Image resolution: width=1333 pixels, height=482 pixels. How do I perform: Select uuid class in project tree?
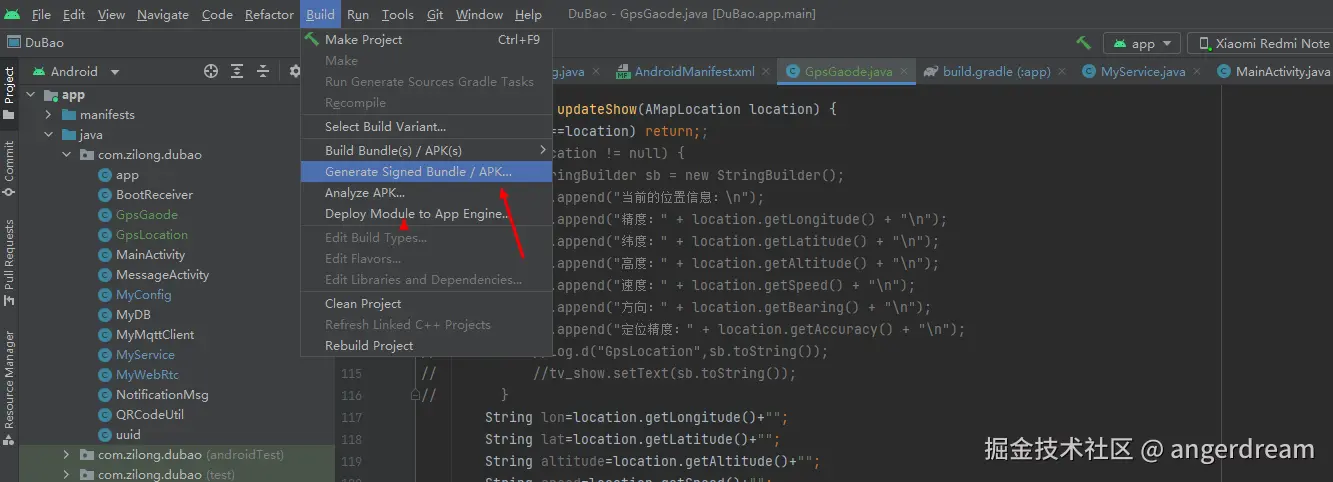click(x=128, y=435)
